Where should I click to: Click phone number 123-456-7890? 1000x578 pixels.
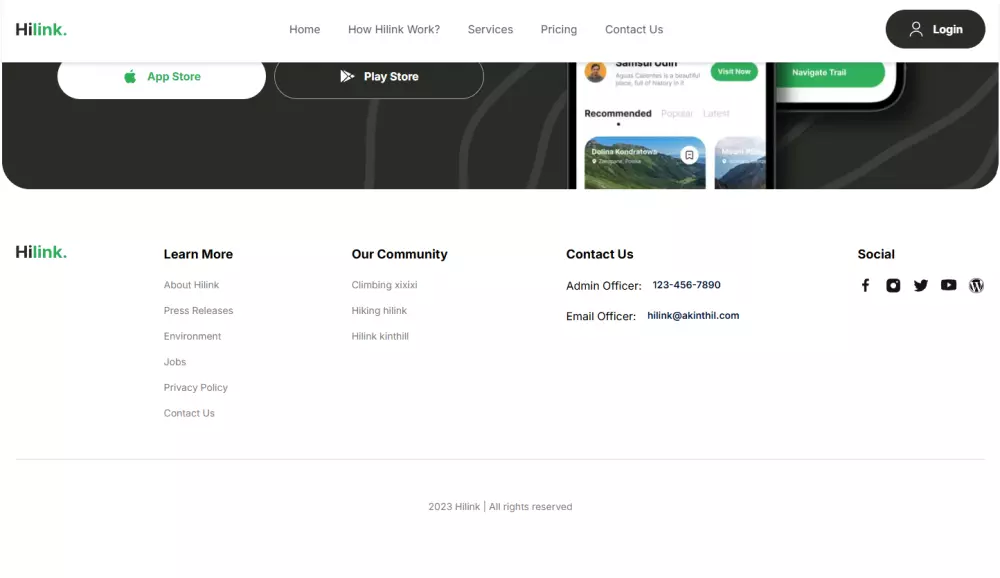[x=686, y=285]
